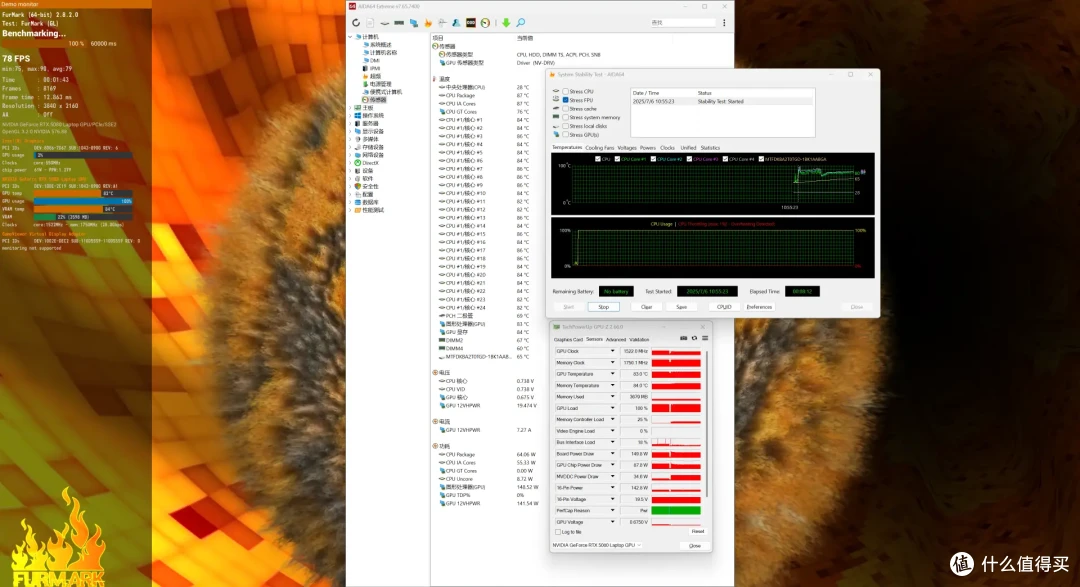Select DirectX item in AIDA64 tree
This screenshot has height=587, width=1080.
click(366, 163)
